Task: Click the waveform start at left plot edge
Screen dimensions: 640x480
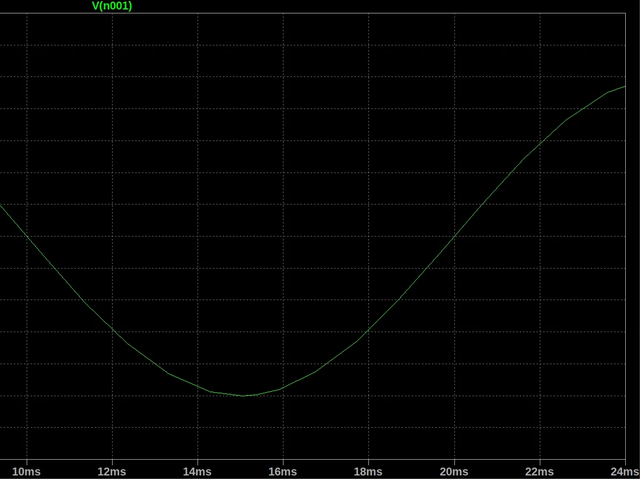Action: (1, 206)
